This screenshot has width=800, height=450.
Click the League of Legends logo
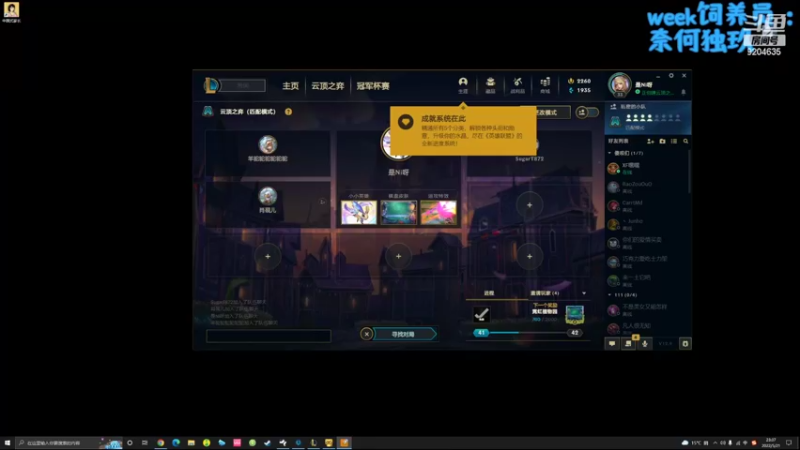211,85
